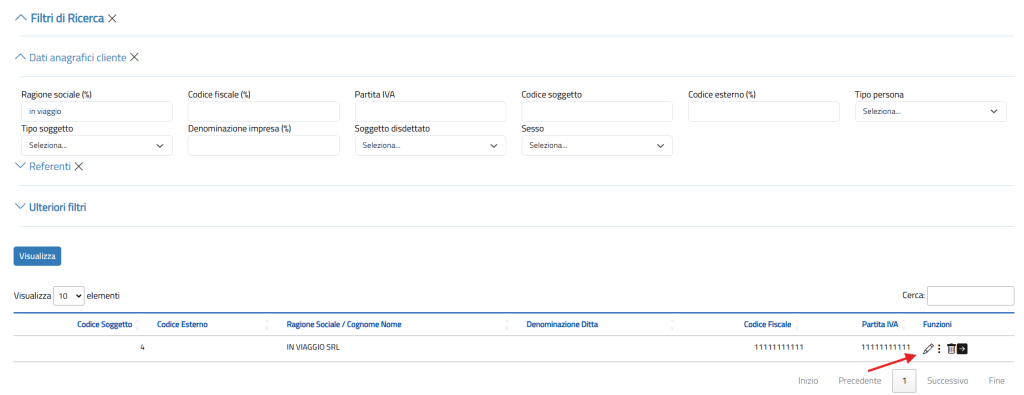Clear Dati anagrafici cliente with its X icon
Image resolution: width=1024 pixels, height=395 pixels.
(134, 57)
